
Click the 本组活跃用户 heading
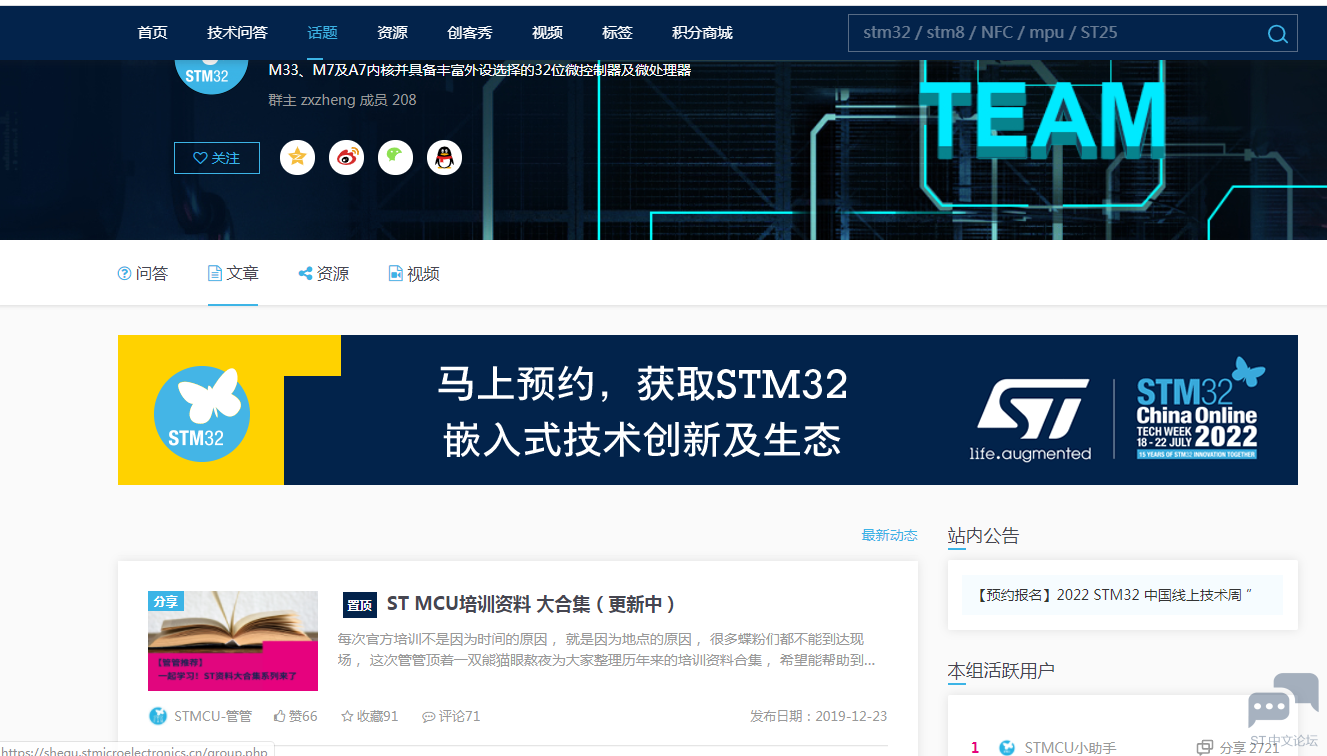point(1001,670)
